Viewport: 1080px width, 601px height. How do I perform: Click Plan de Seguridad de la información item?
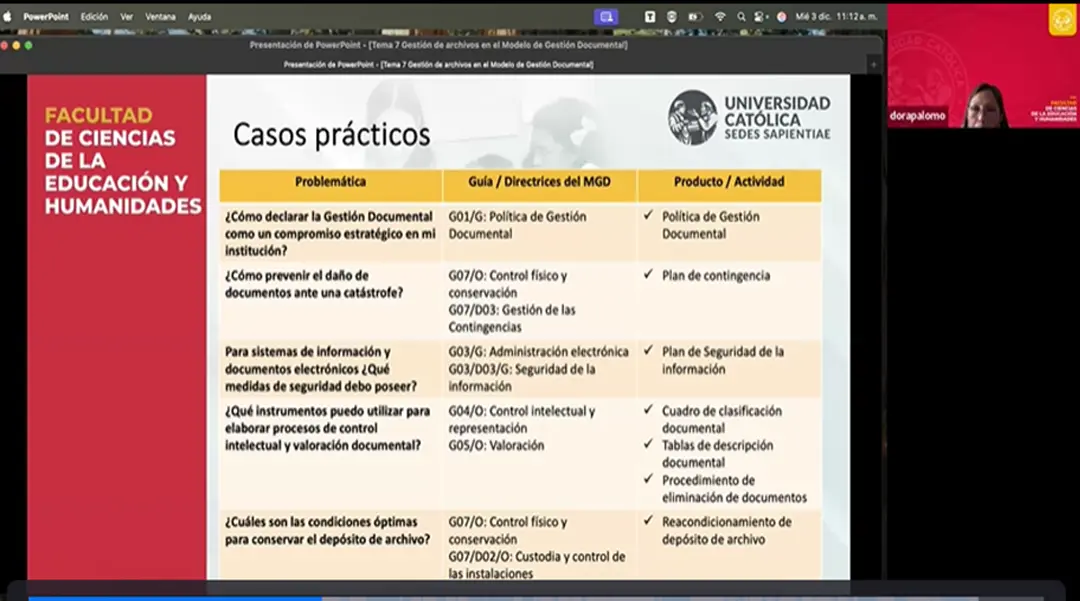tap(723, 360)
